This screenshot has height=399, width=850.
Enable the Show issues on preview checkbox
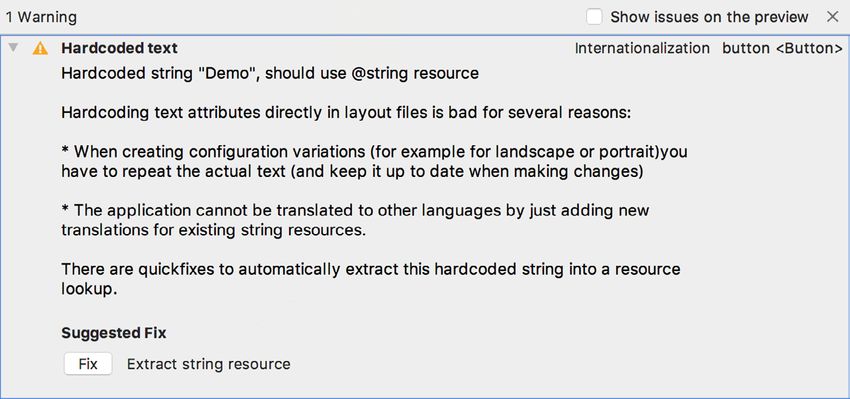tap(594, 17)
